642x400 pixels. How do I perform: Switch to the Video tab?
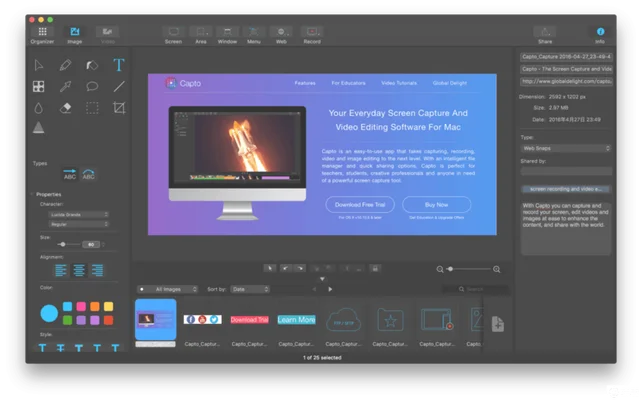[107, 35]
